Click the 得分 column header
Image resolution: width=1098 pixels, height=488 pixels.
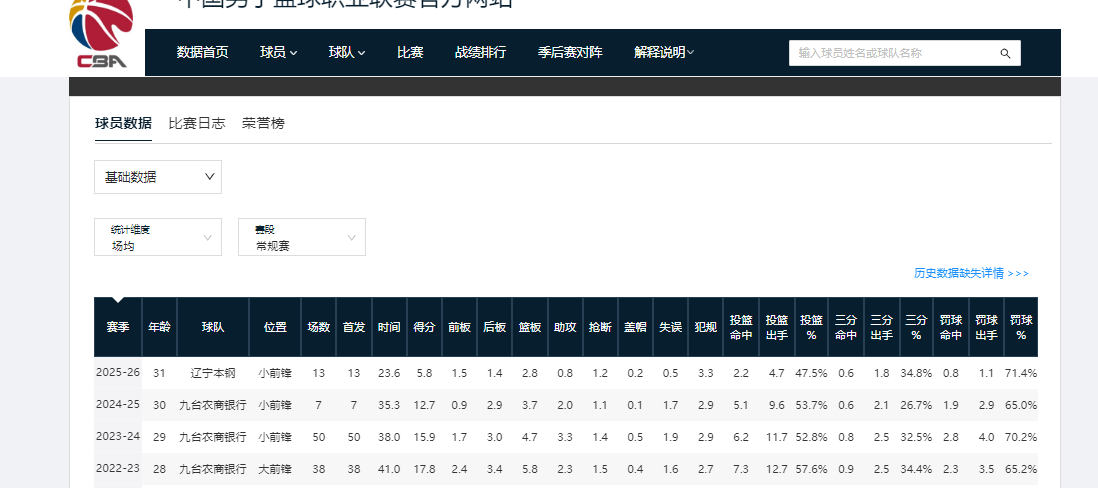424,327
